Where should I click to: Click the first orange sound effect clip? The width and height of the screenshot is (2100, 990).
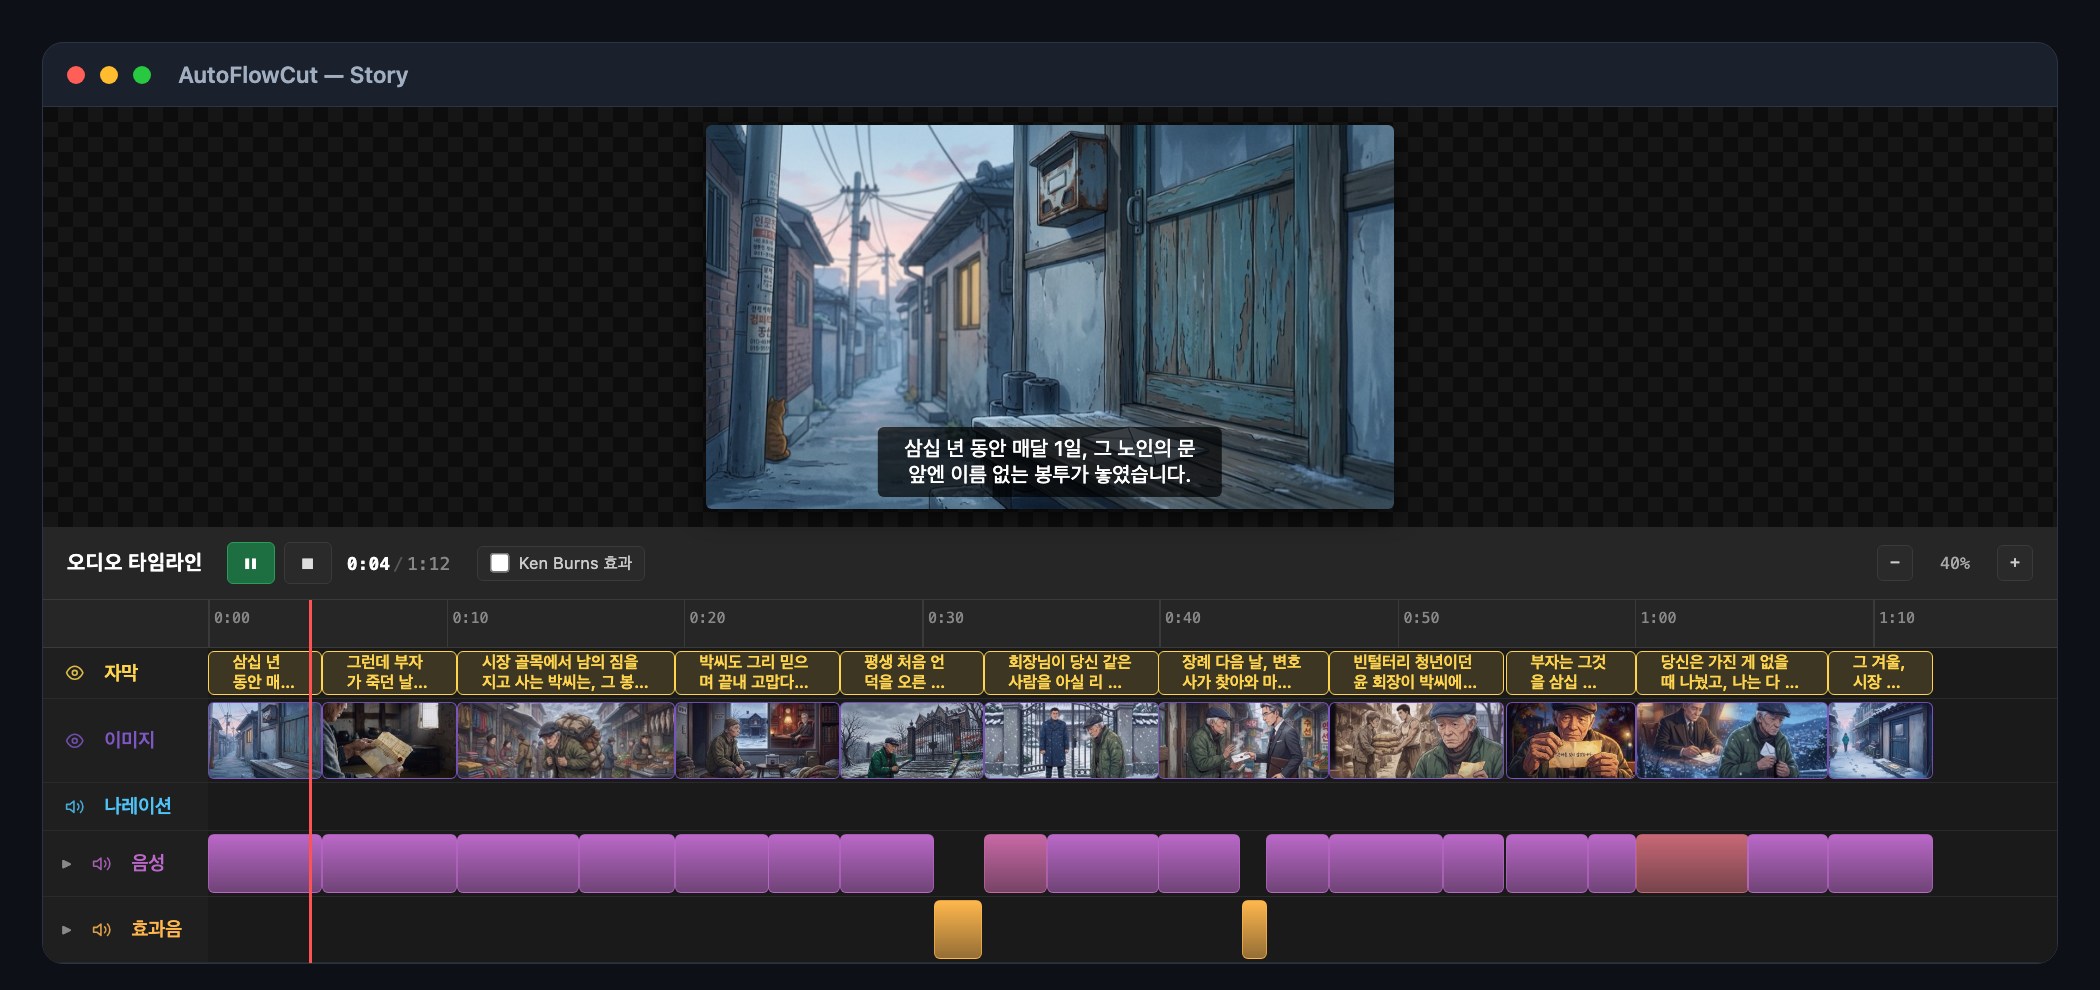[x=958, y=929]
